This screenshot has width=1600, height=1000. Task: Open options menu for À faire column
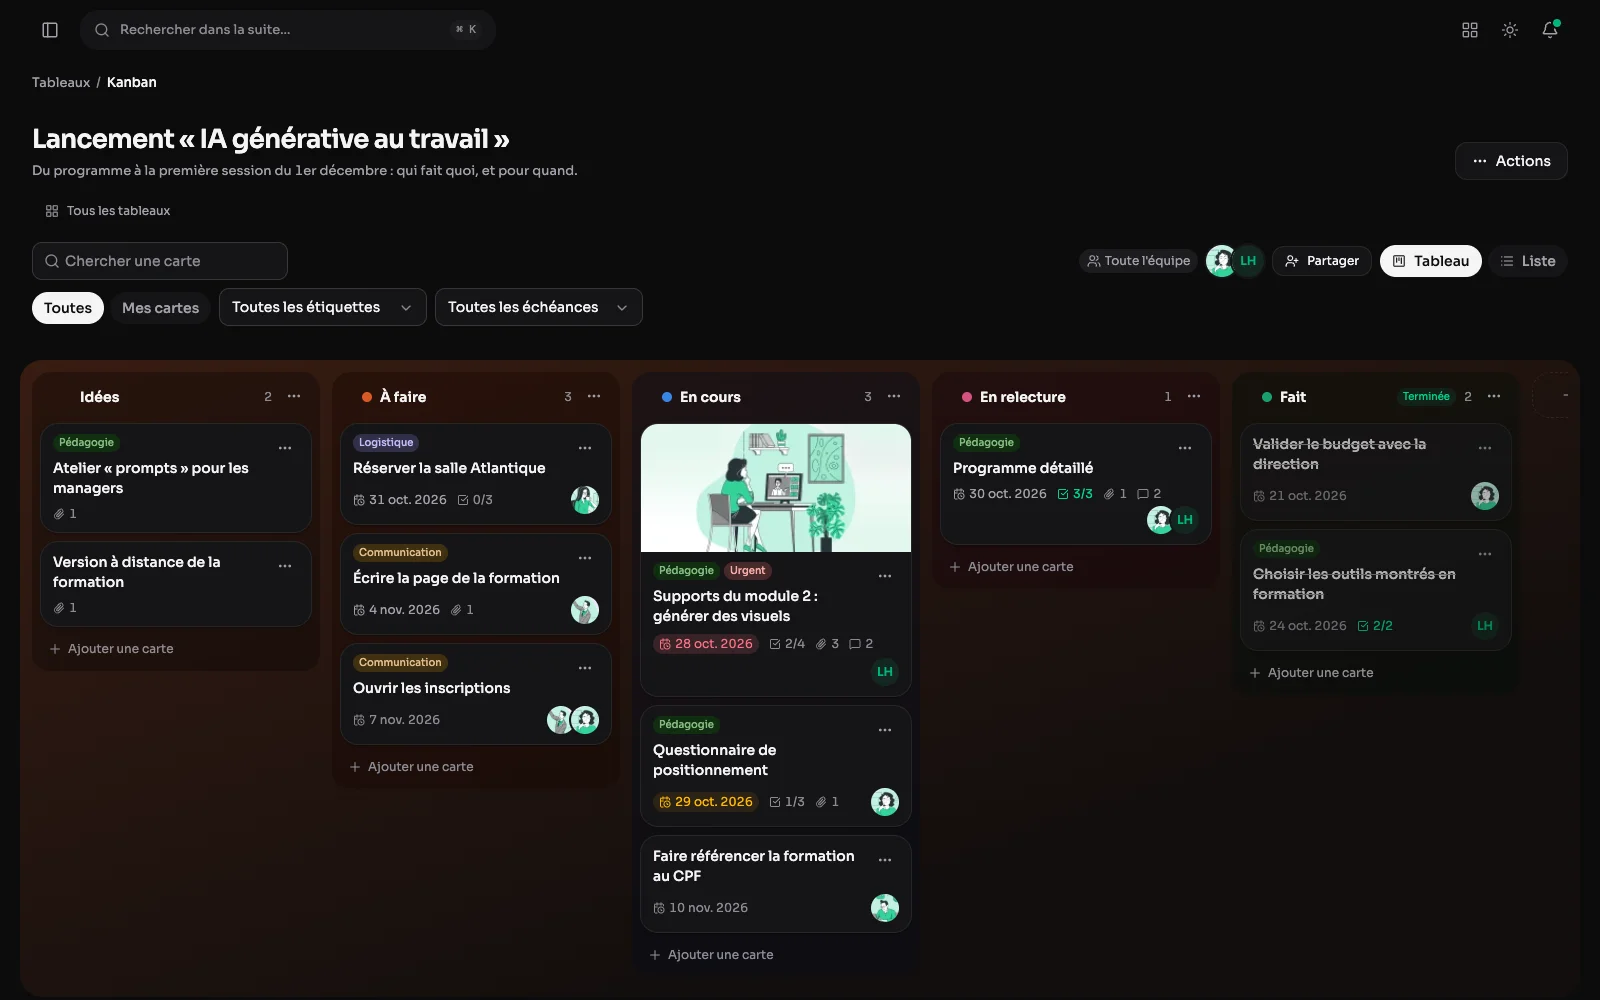pos(594,397)
